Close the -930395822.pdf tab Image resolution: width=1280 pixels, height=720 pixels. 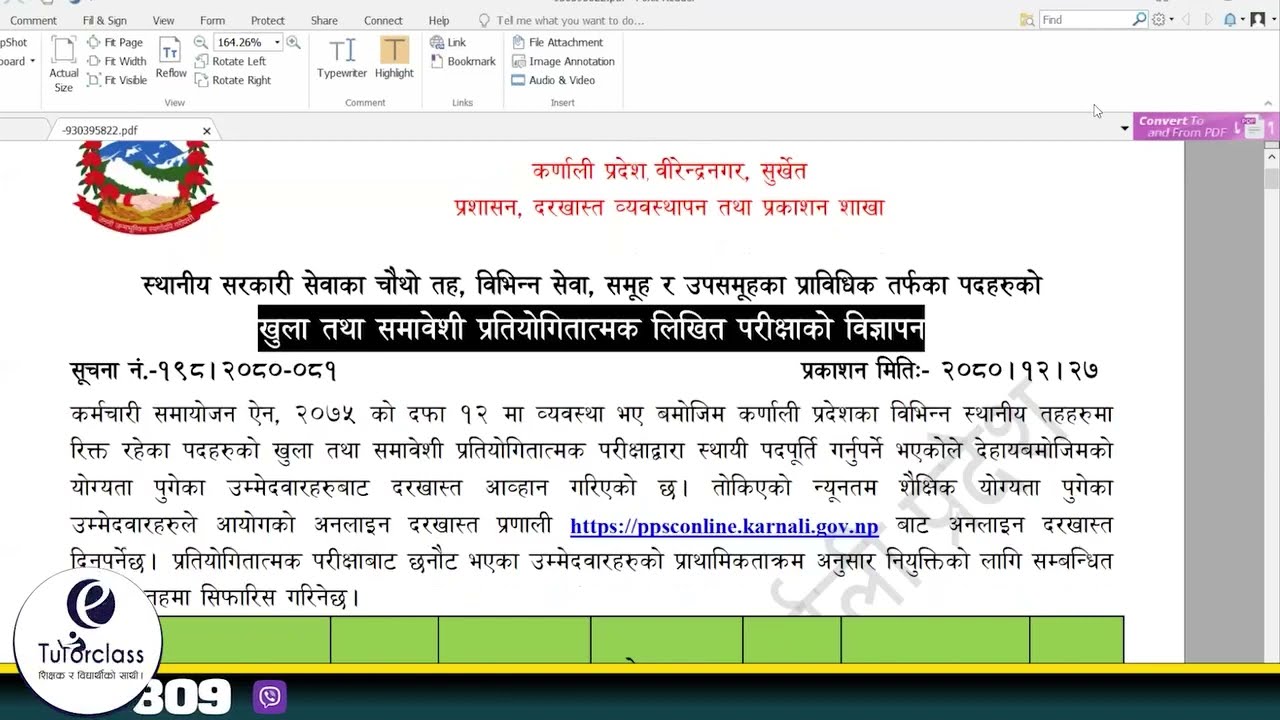coord(207,130)
